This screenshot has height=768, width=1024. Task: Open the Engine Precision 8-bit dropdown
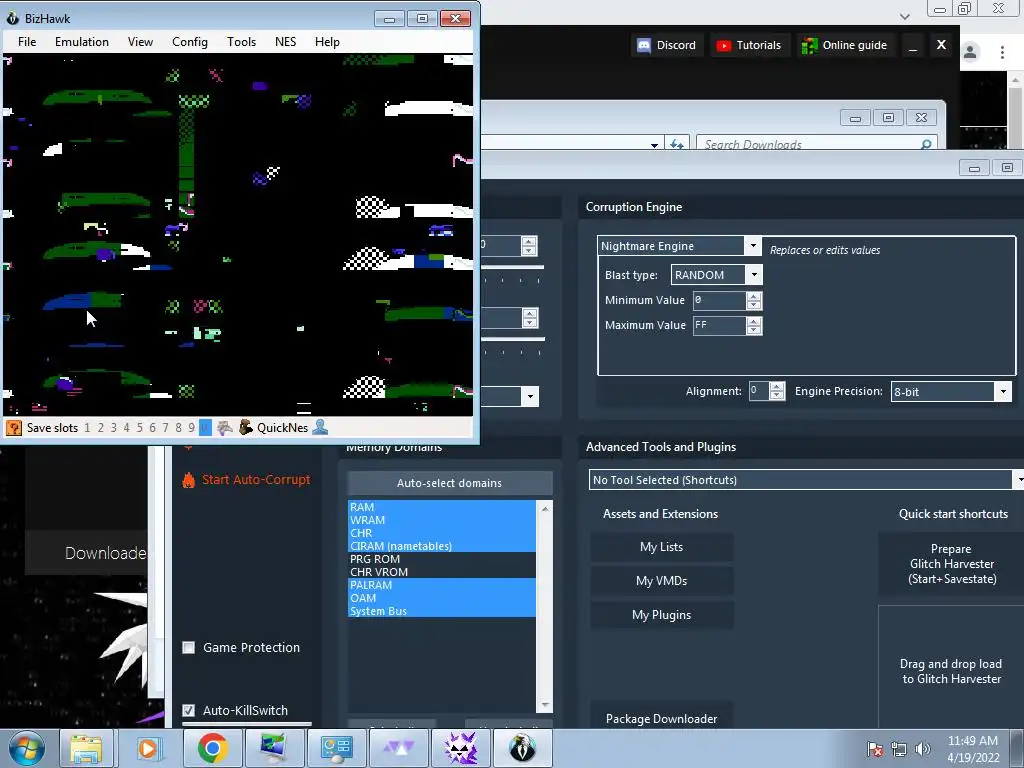pos(1003,392)
